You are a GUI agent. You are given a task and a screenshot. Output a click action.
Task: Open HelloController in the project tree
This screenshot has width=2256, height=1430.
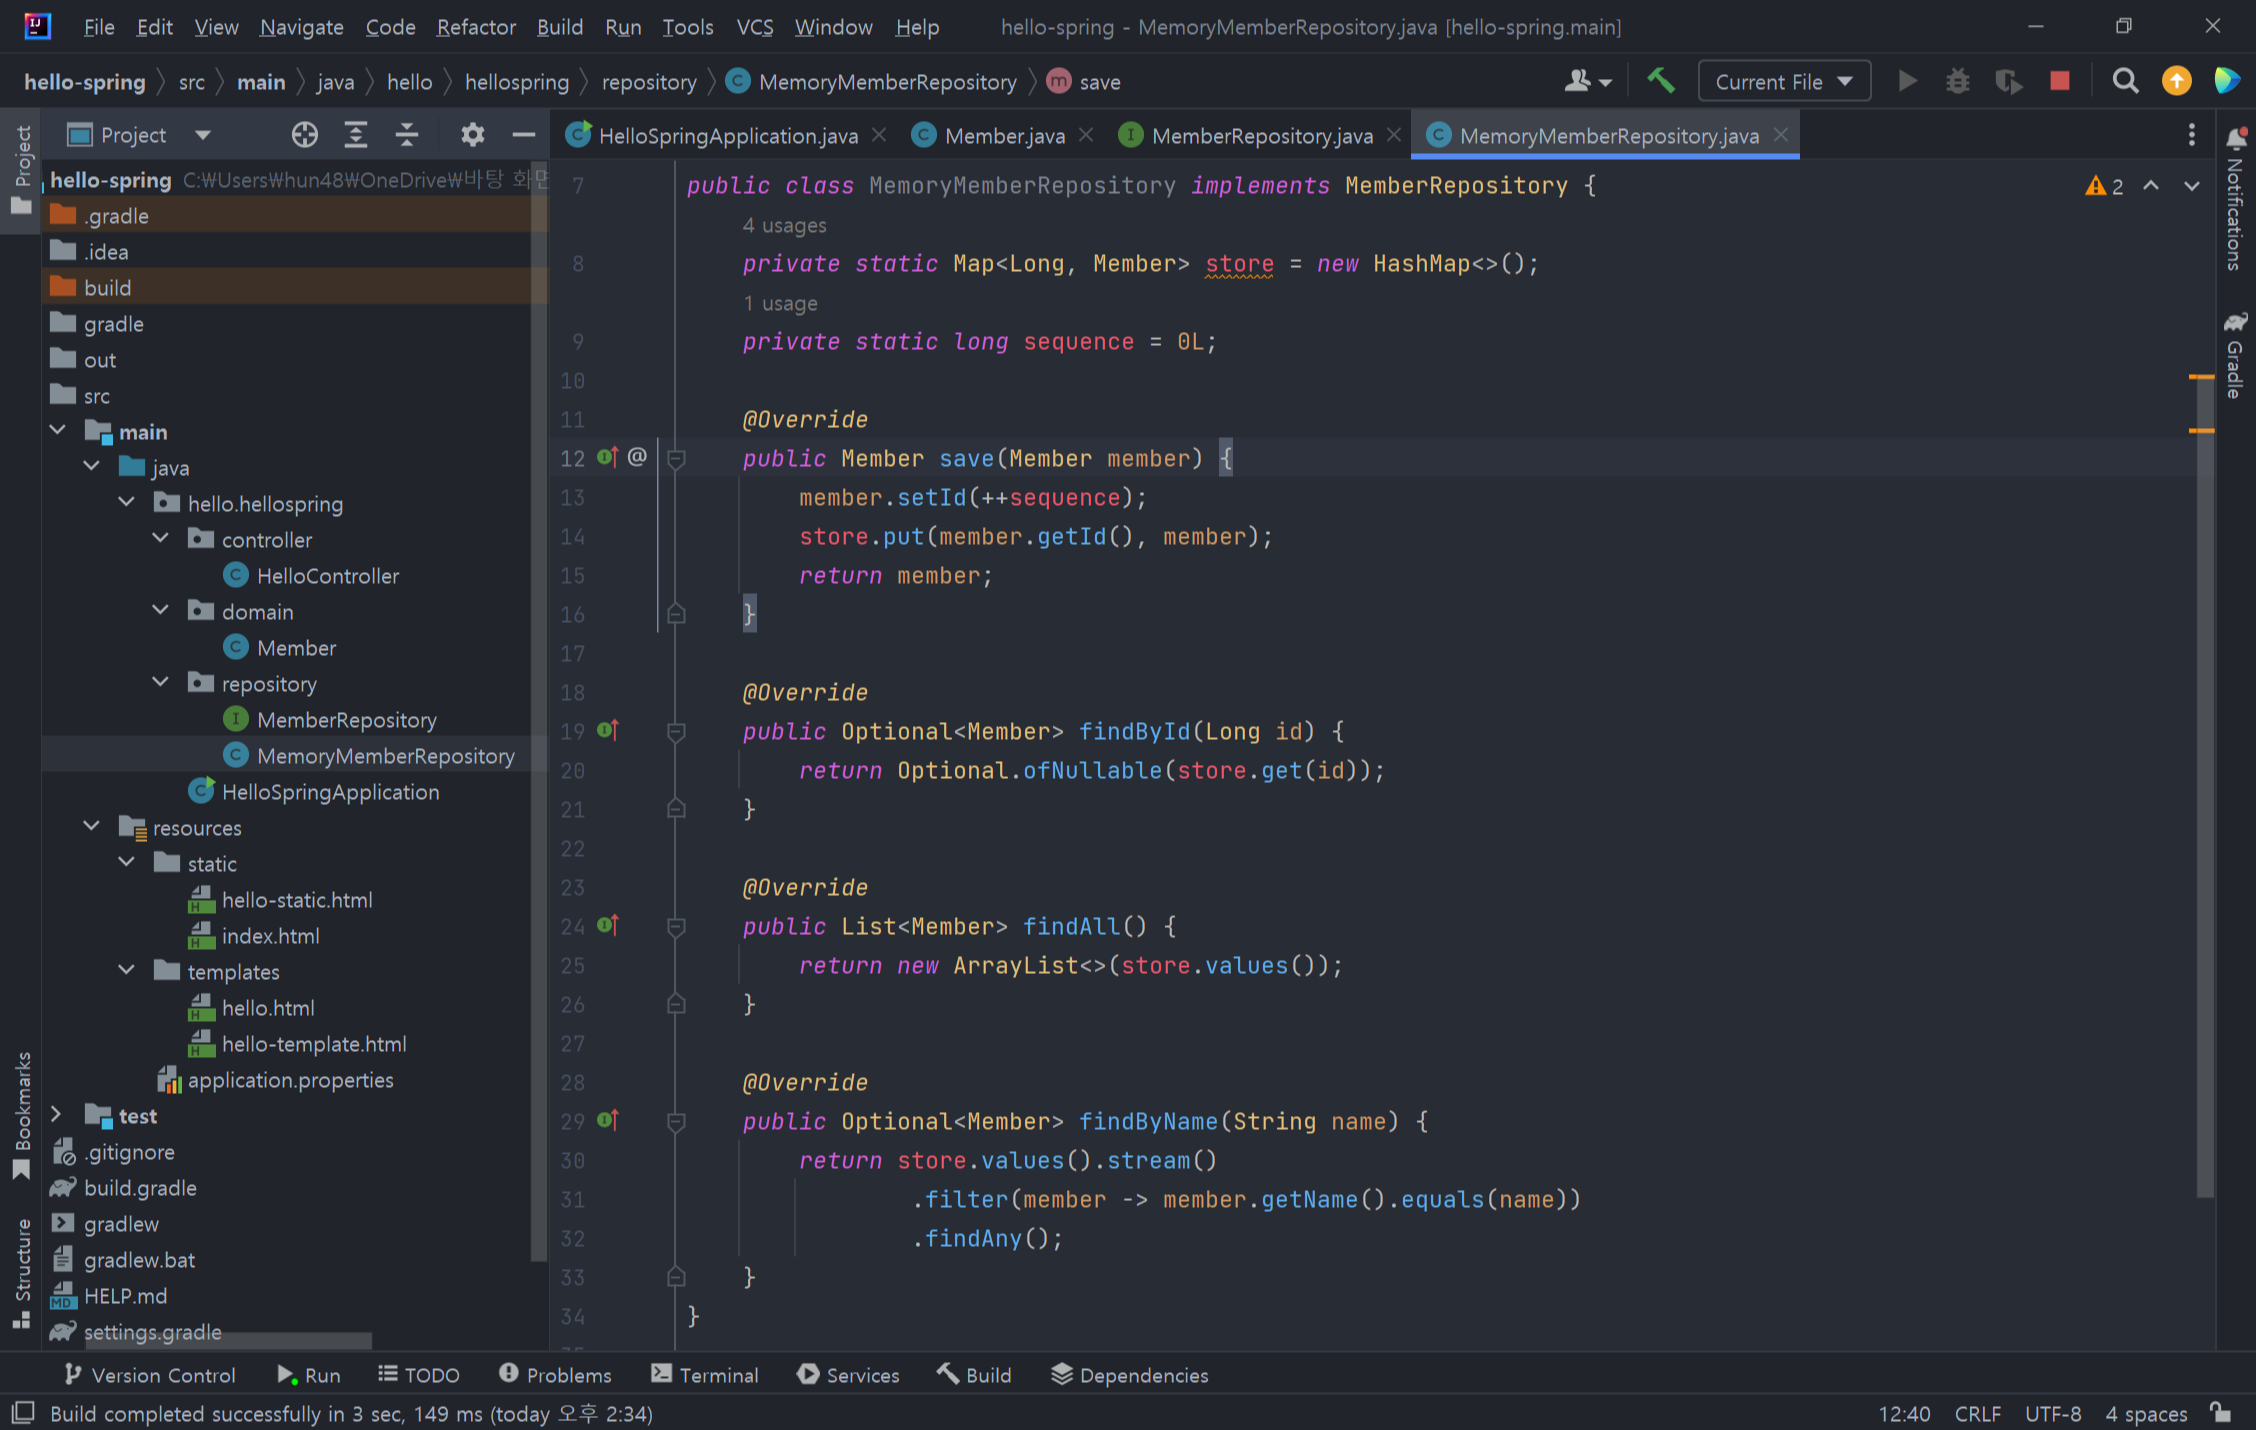(327, 576)
